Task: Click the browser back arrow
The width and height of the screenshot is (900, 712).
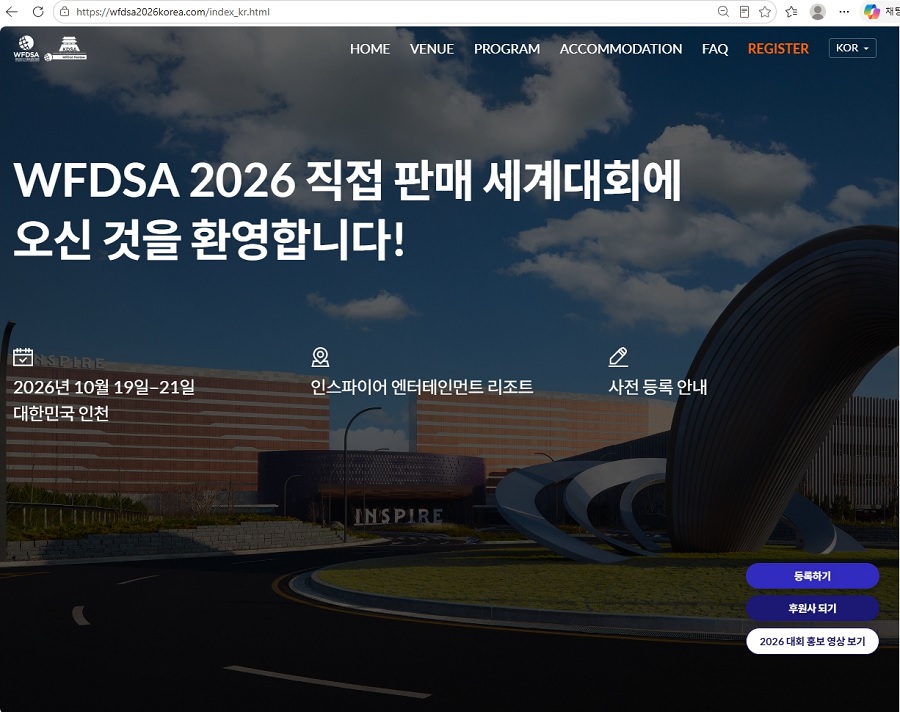Action: (x=11, y=11)
